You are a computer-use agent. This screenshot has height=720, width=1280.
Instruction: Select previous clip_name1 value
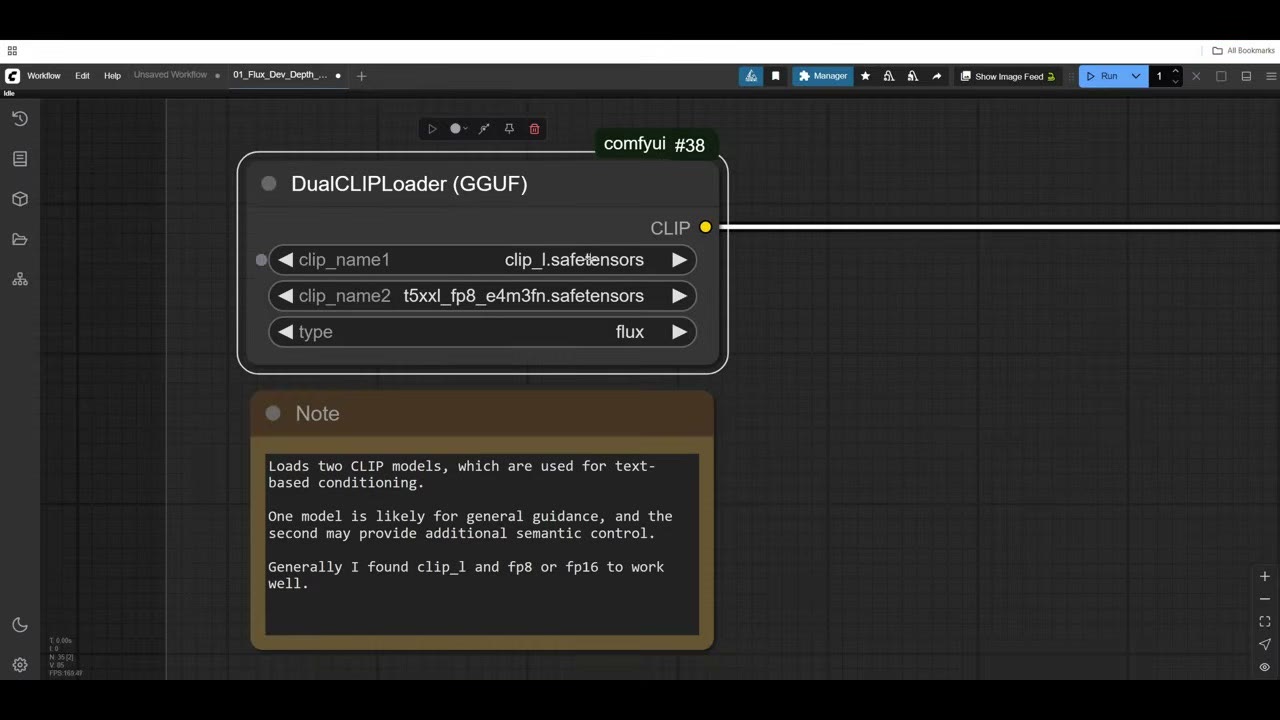[x=286, y=260]
